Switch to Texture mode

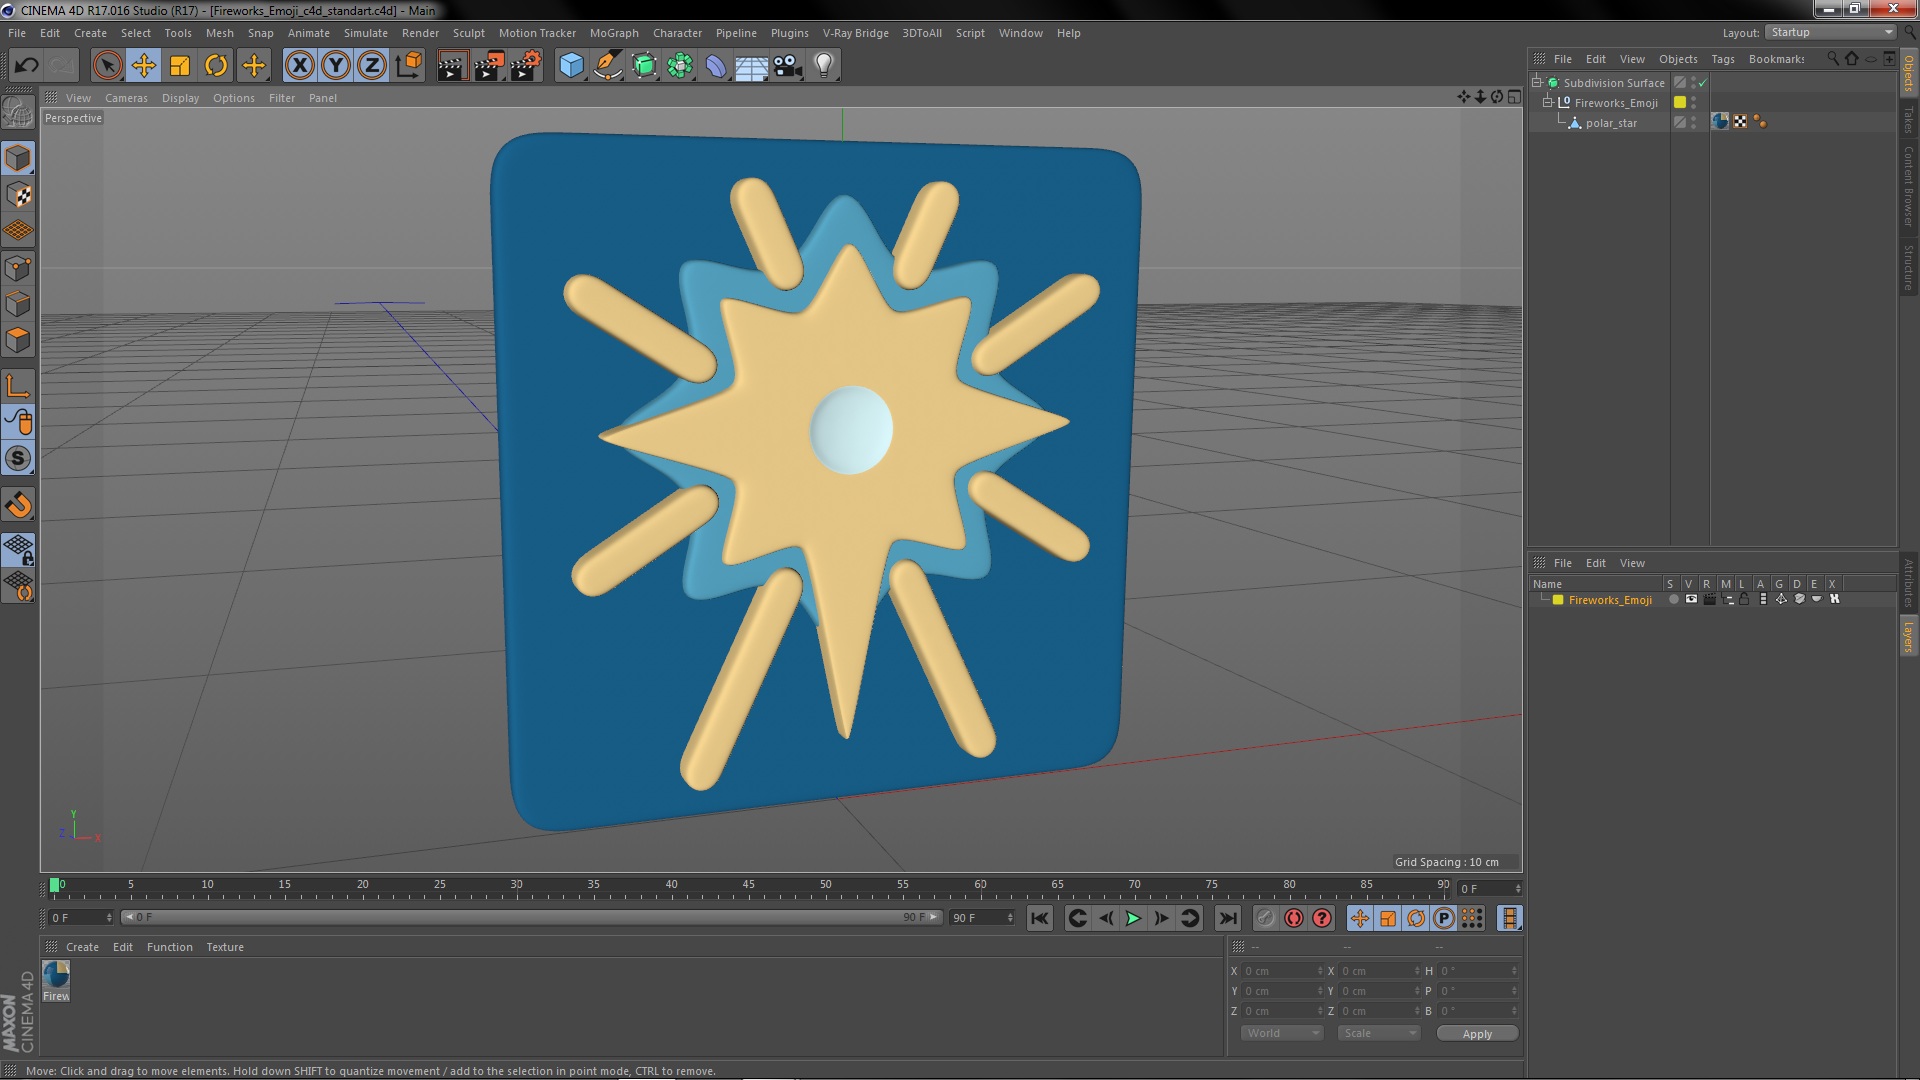(18, 195)
